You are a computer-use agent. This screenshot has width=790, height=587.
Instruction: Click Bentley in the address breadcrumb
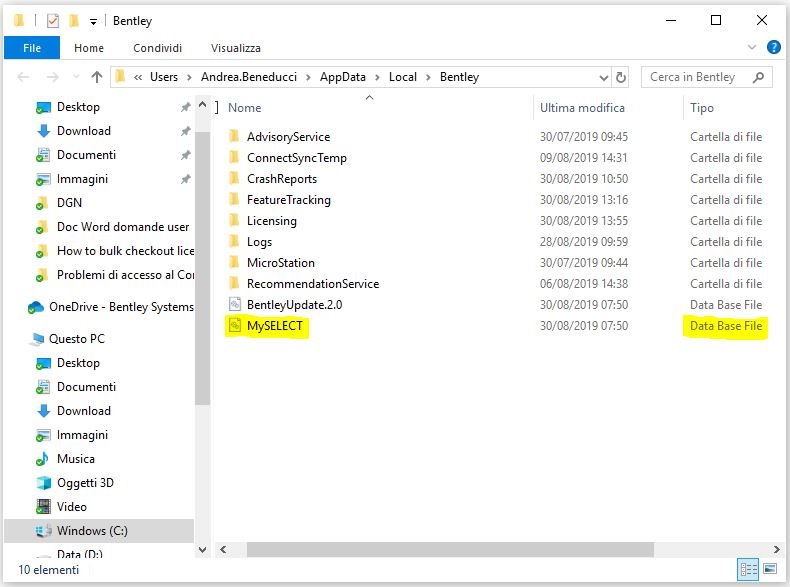[459, 77]
